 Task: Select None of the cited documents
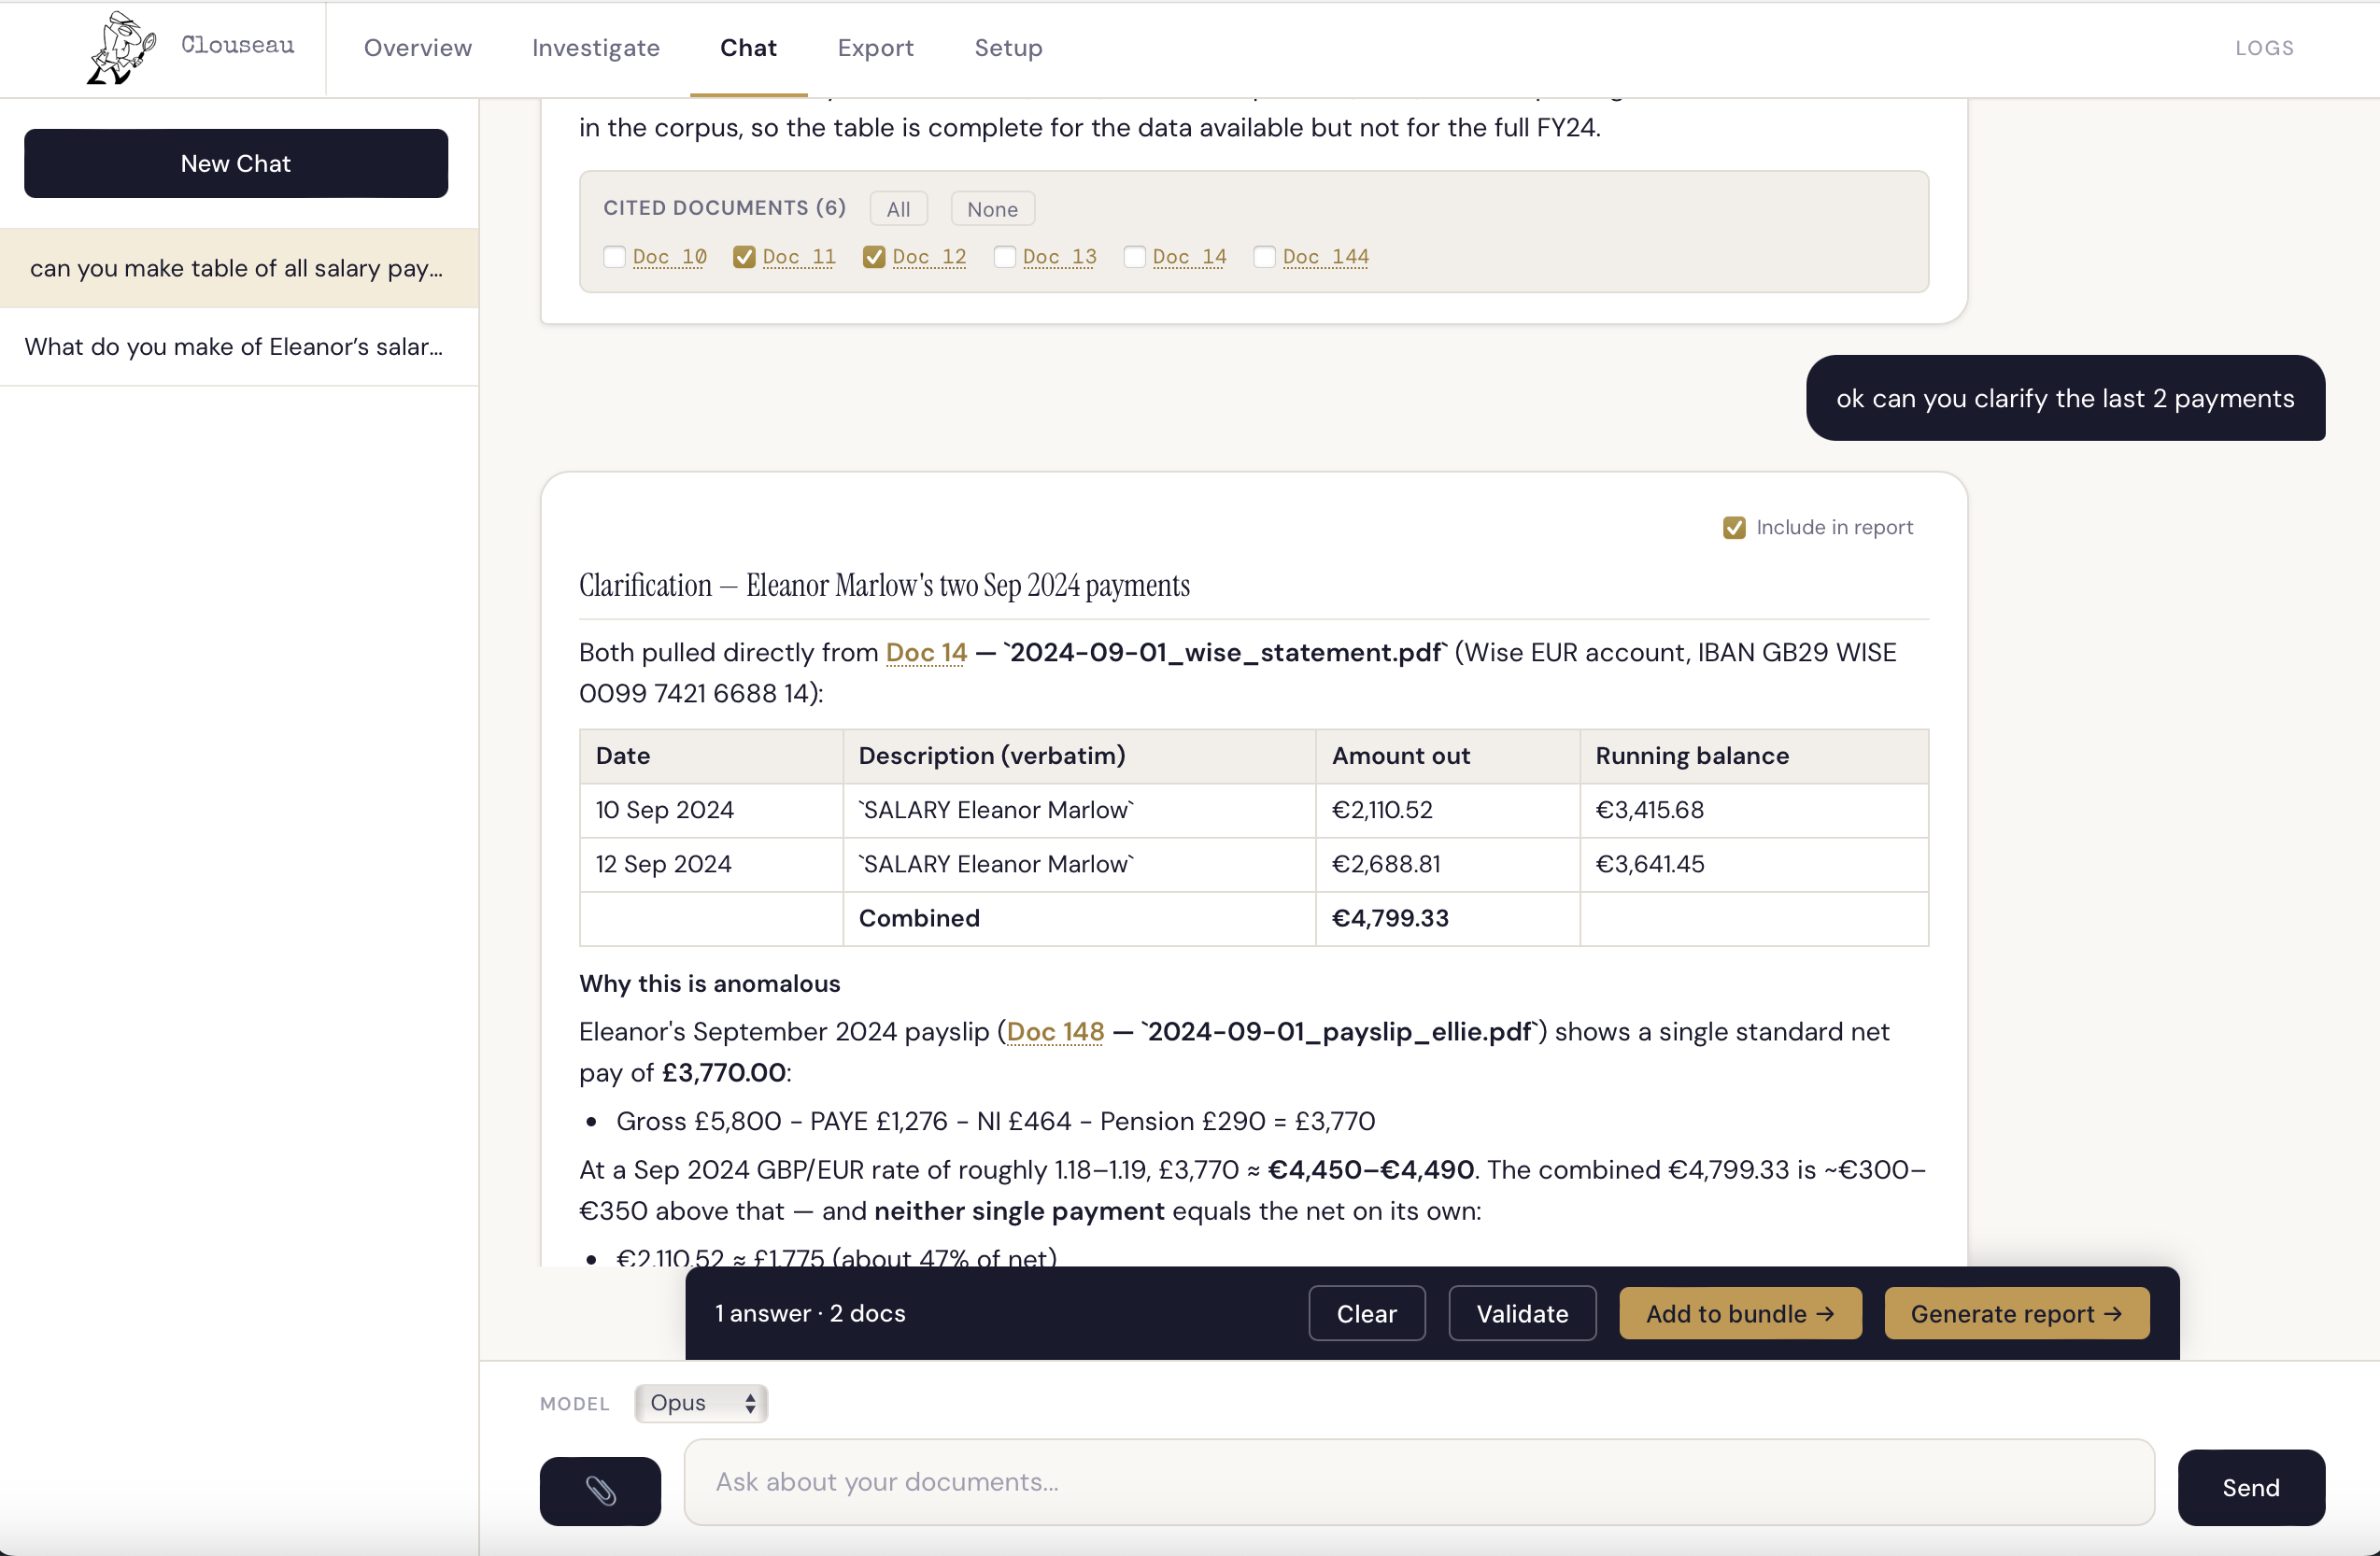992,209
